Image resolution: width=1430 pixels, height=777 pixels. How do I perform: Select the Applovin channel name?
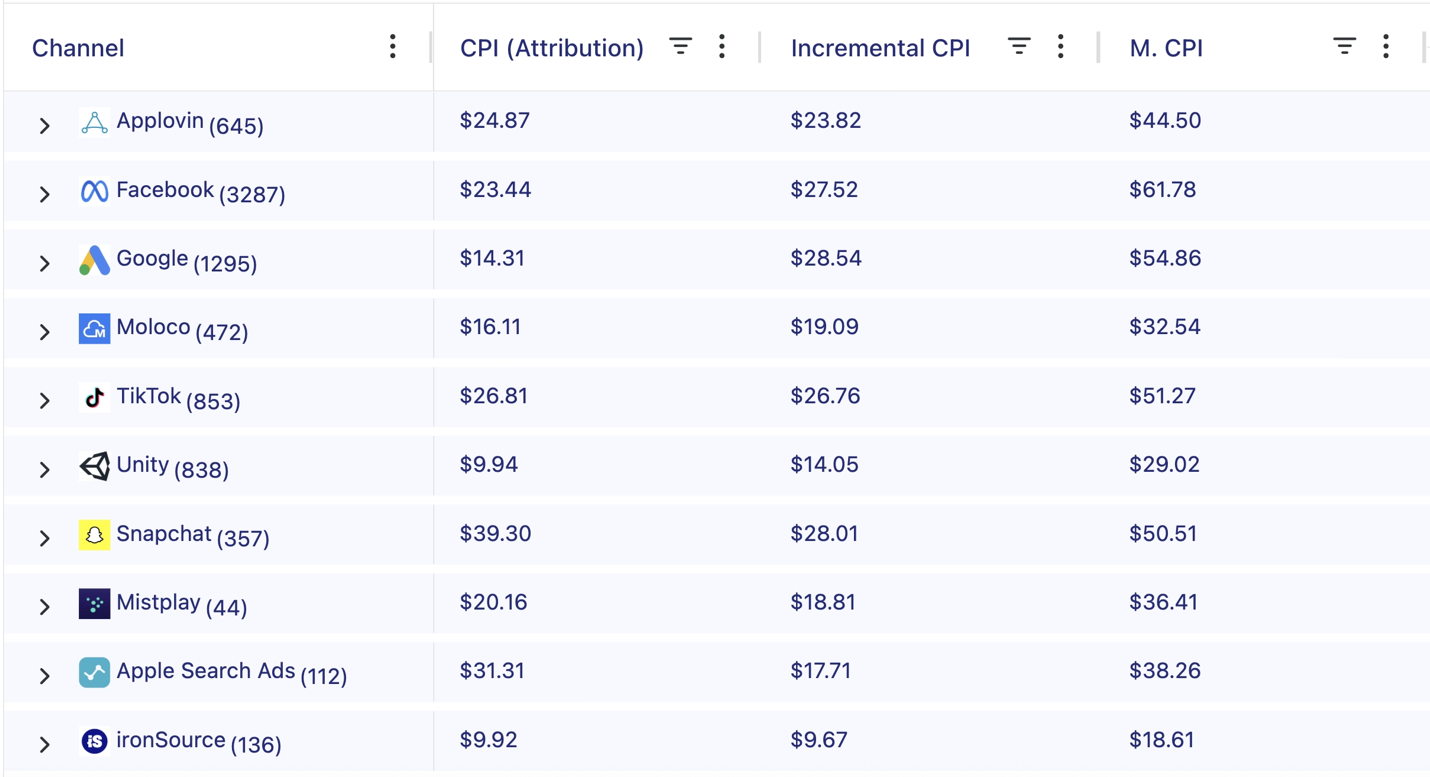(x=160, y=121)
